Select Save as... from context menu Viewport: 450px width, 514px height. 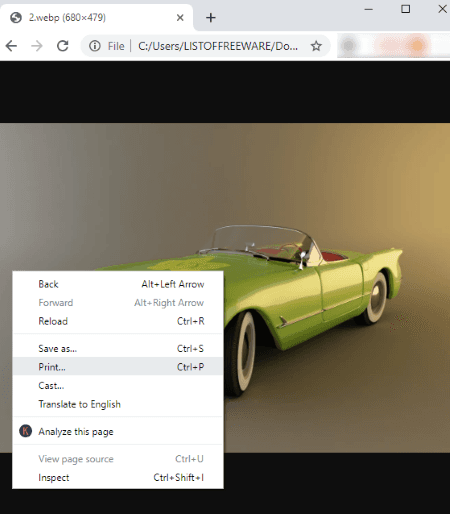pos(118,349)
